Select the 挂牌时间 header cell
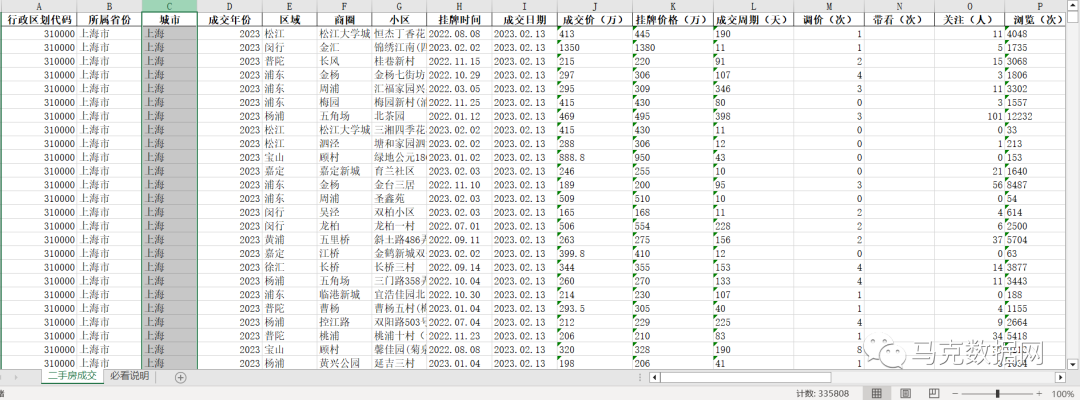This screenshot has width=1080, height=400. click(x=459, y=20)
